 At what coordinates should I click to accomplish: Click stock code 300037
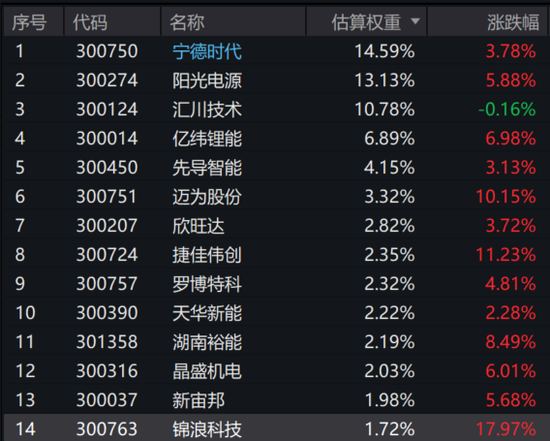(107, 400)
